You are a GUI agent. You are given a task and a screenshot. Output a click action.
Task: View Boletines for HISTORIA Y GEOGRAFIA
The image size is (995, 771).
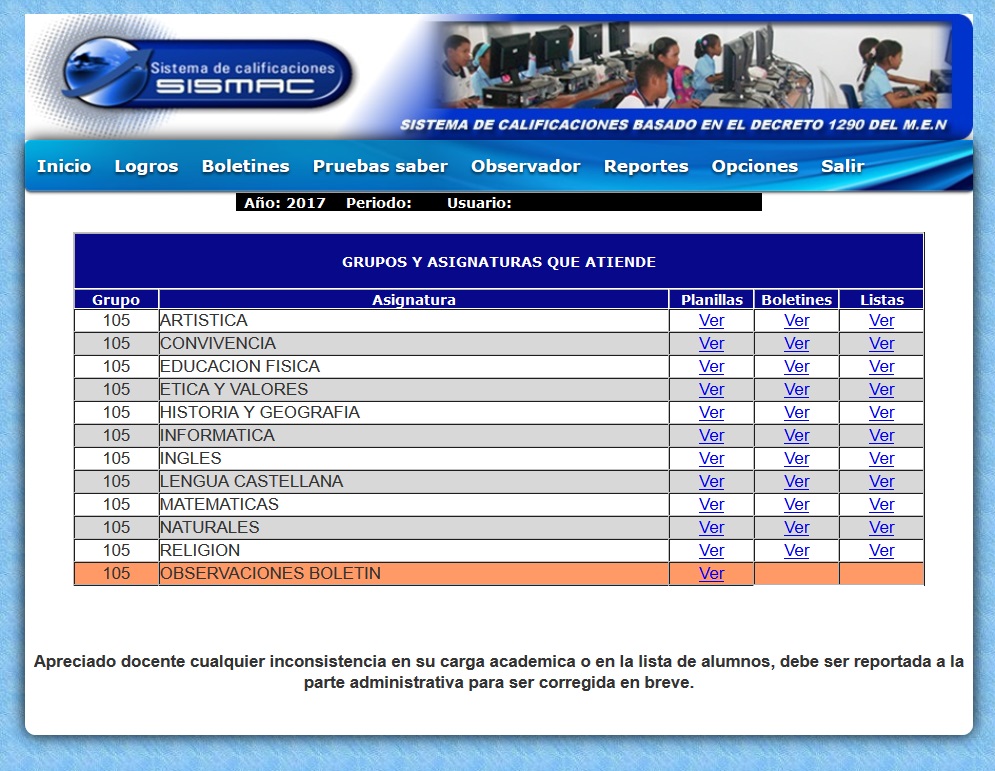tap(796, 412)
